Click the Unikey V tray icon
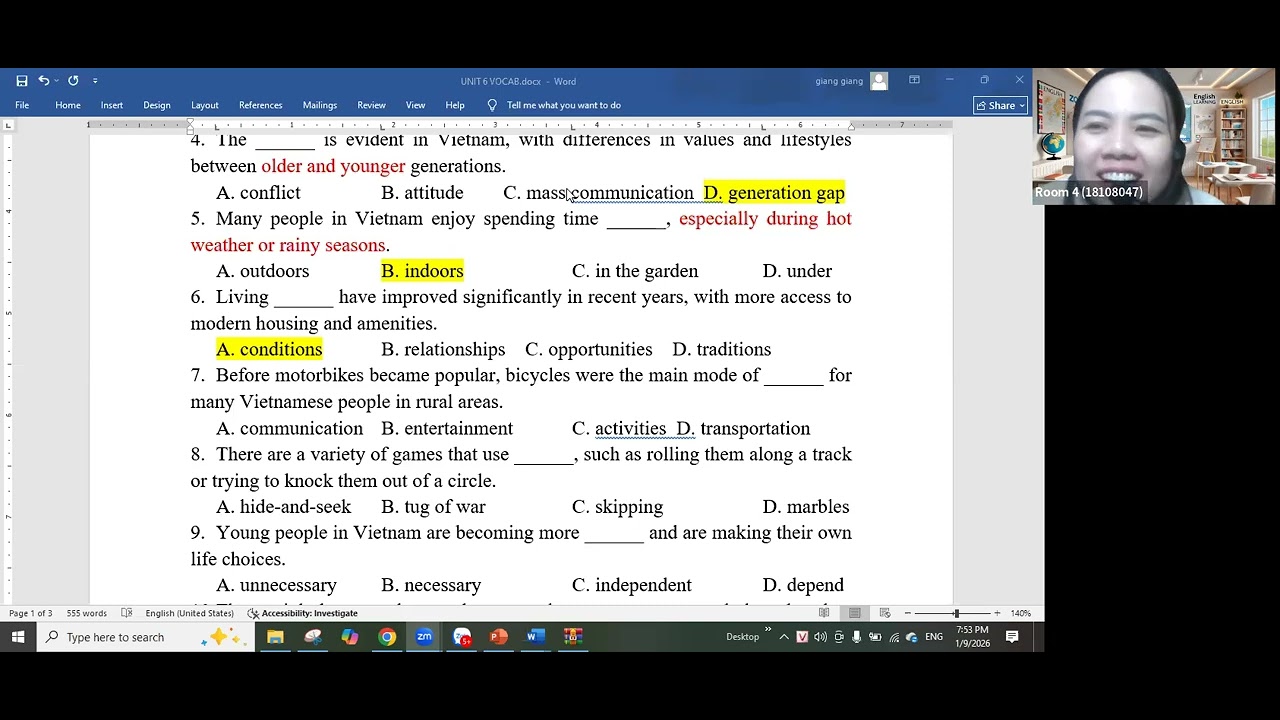This screenshot has height=720, width=1280. [802, 637]
